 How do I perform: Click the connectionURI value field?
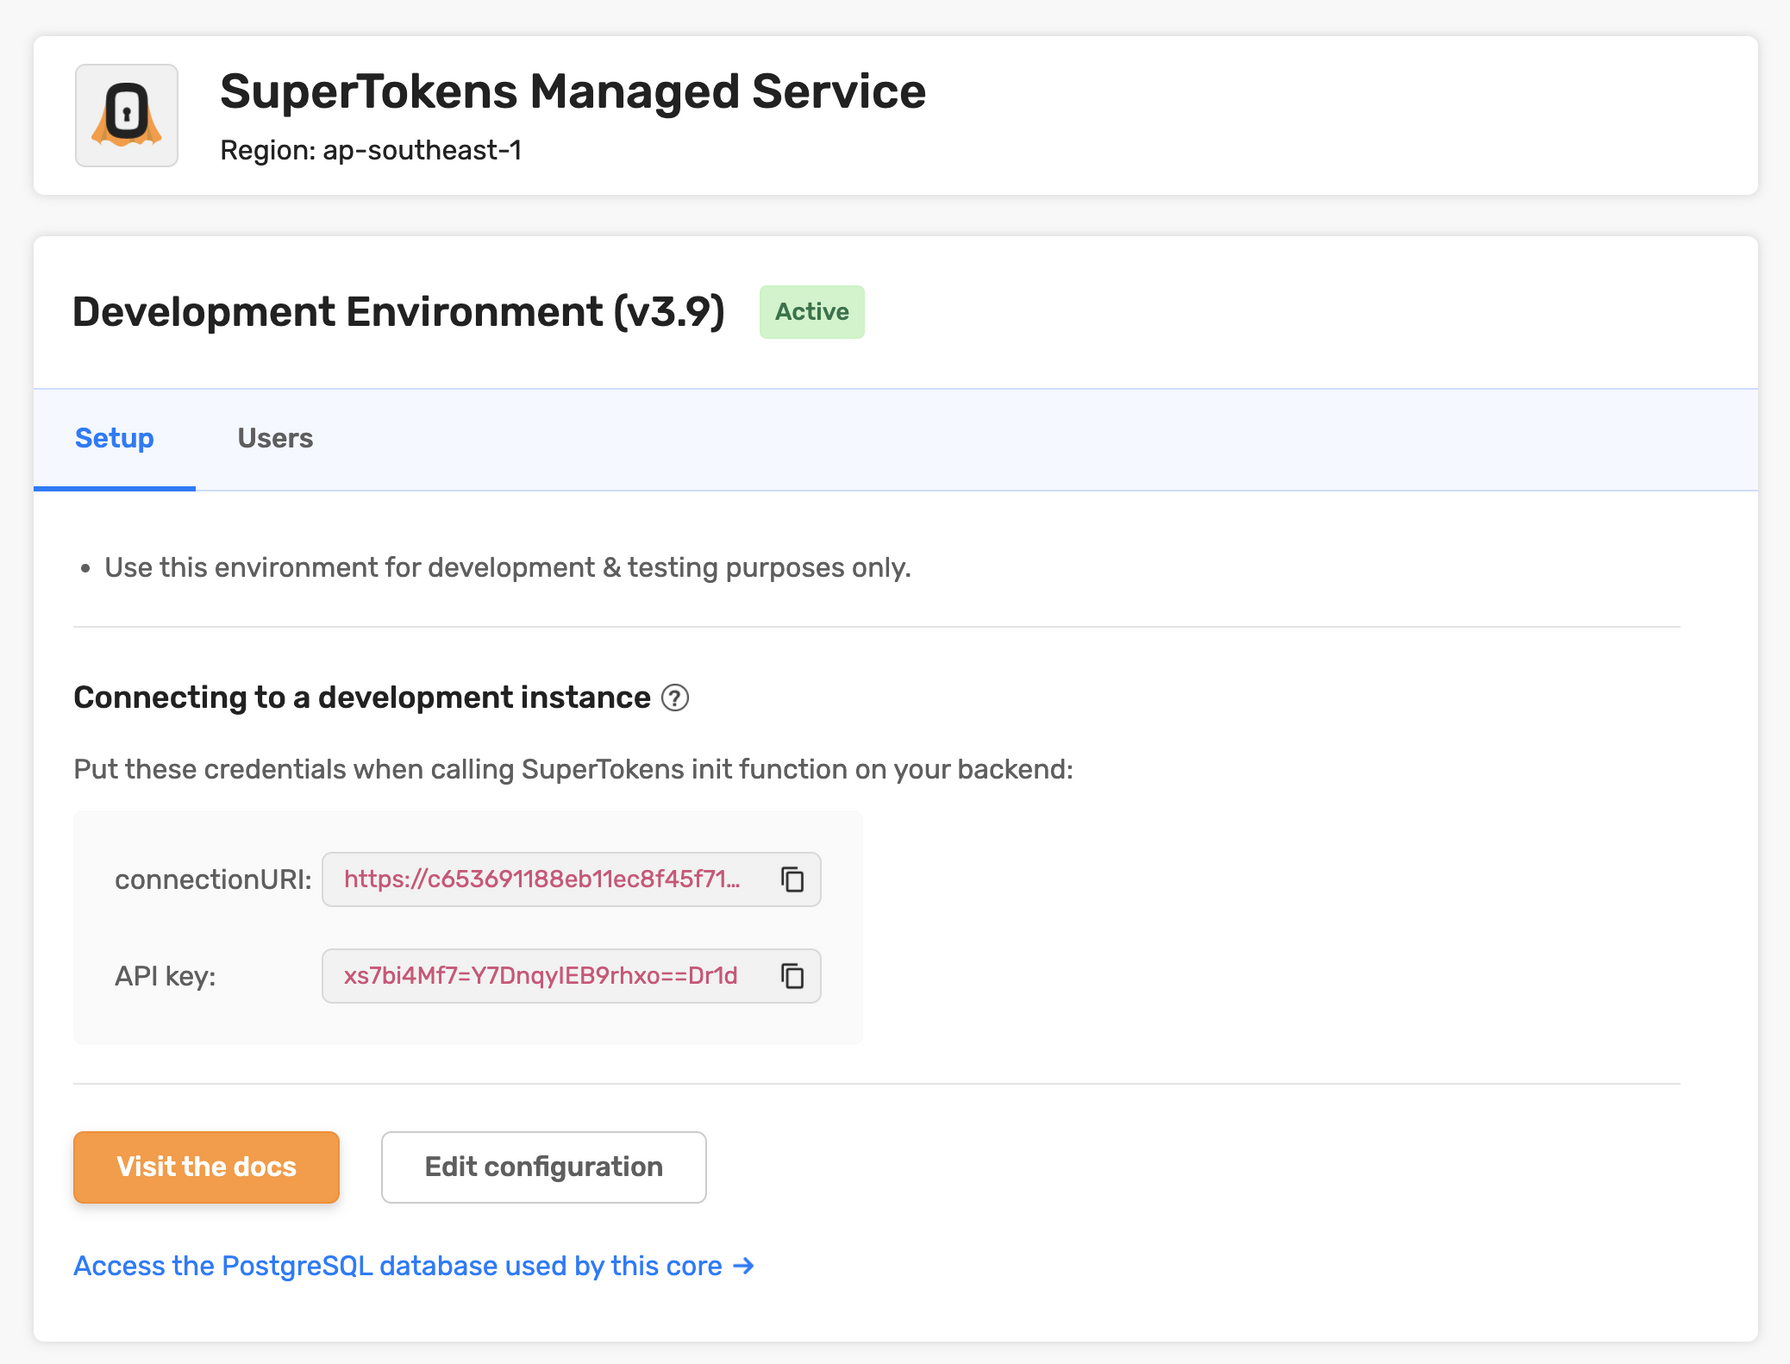click(542, 880)
